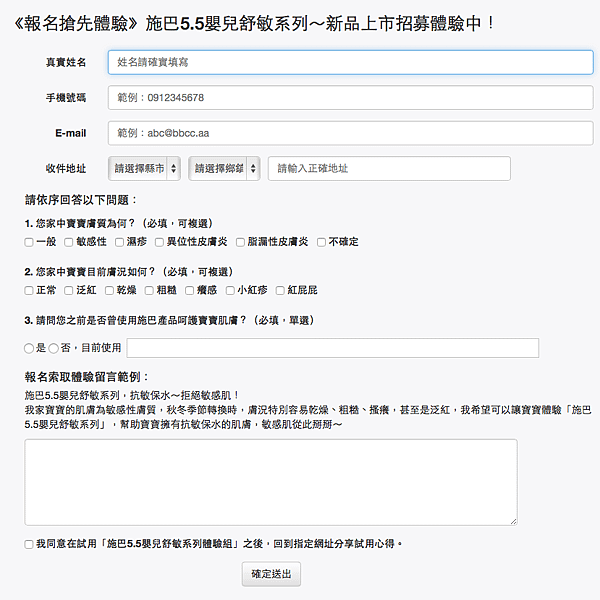Click the page title 《報名搶先體驗》
The image size is (600, 600).
point(75,24)
